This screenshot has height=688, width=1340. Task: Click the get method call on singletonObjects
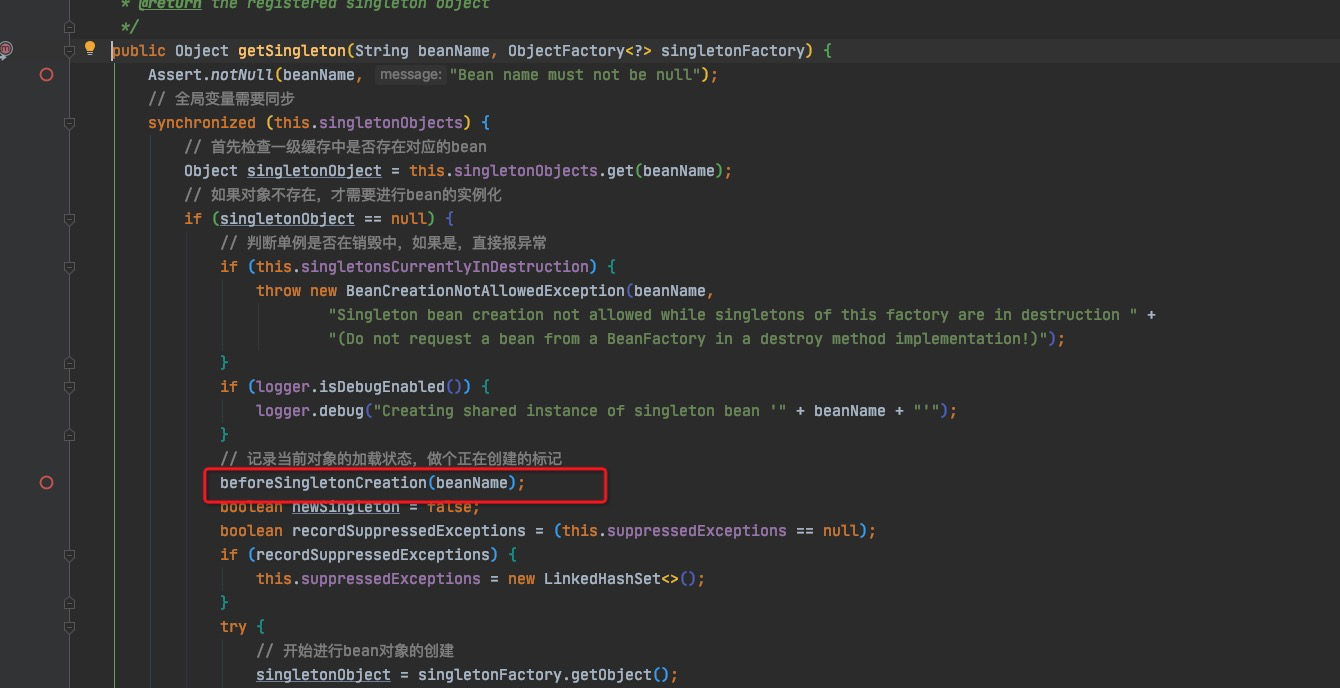pyautogui.click(x=620, y=171)
